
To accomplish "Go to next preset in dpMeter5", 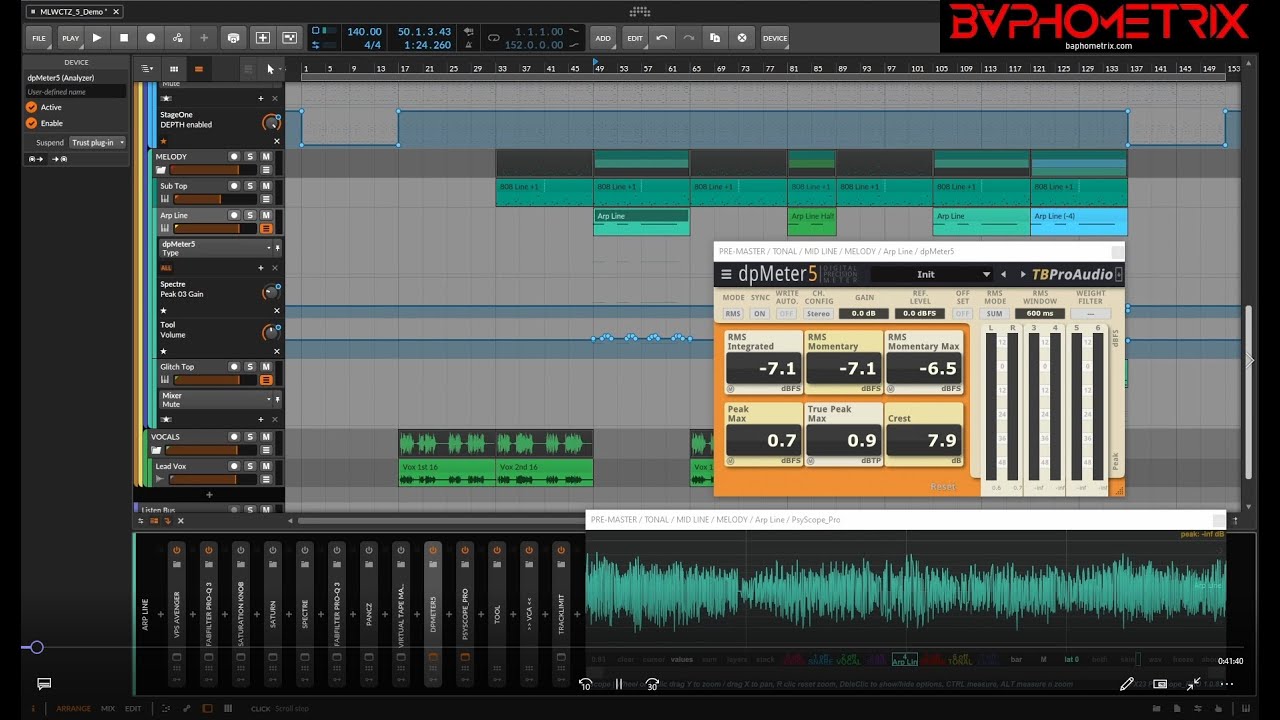I will click(1022, 274).
